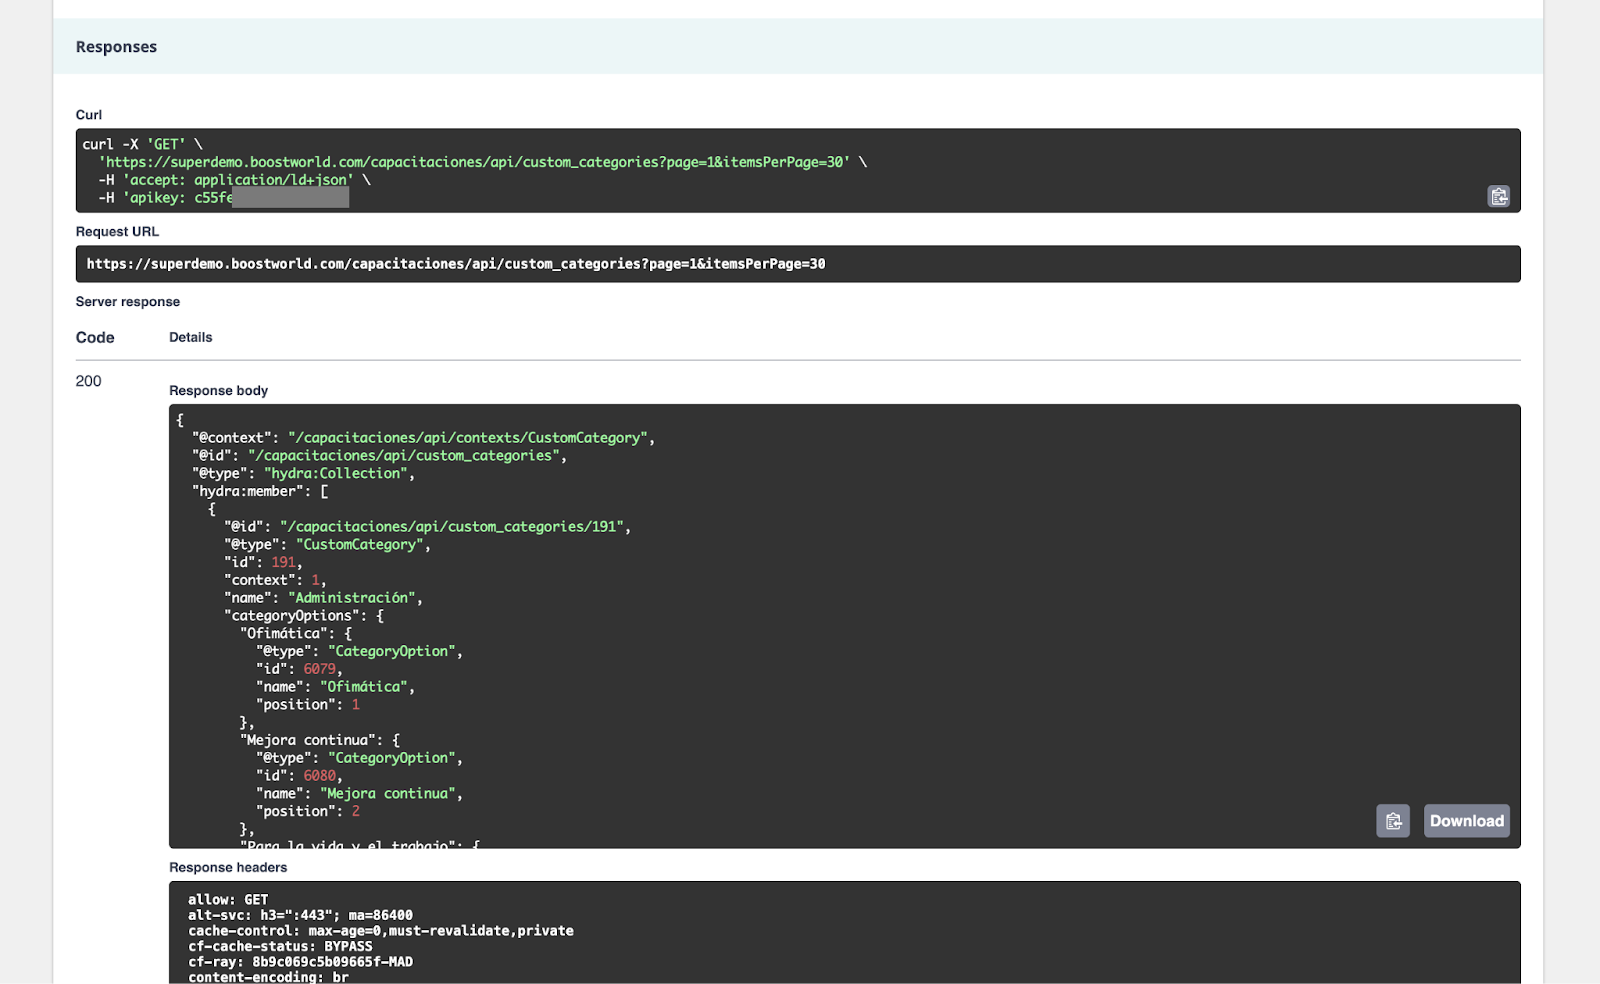Click the "Administración" name value
The height and width of the screenshot is (984, 1600).
[x=354, y=598]
